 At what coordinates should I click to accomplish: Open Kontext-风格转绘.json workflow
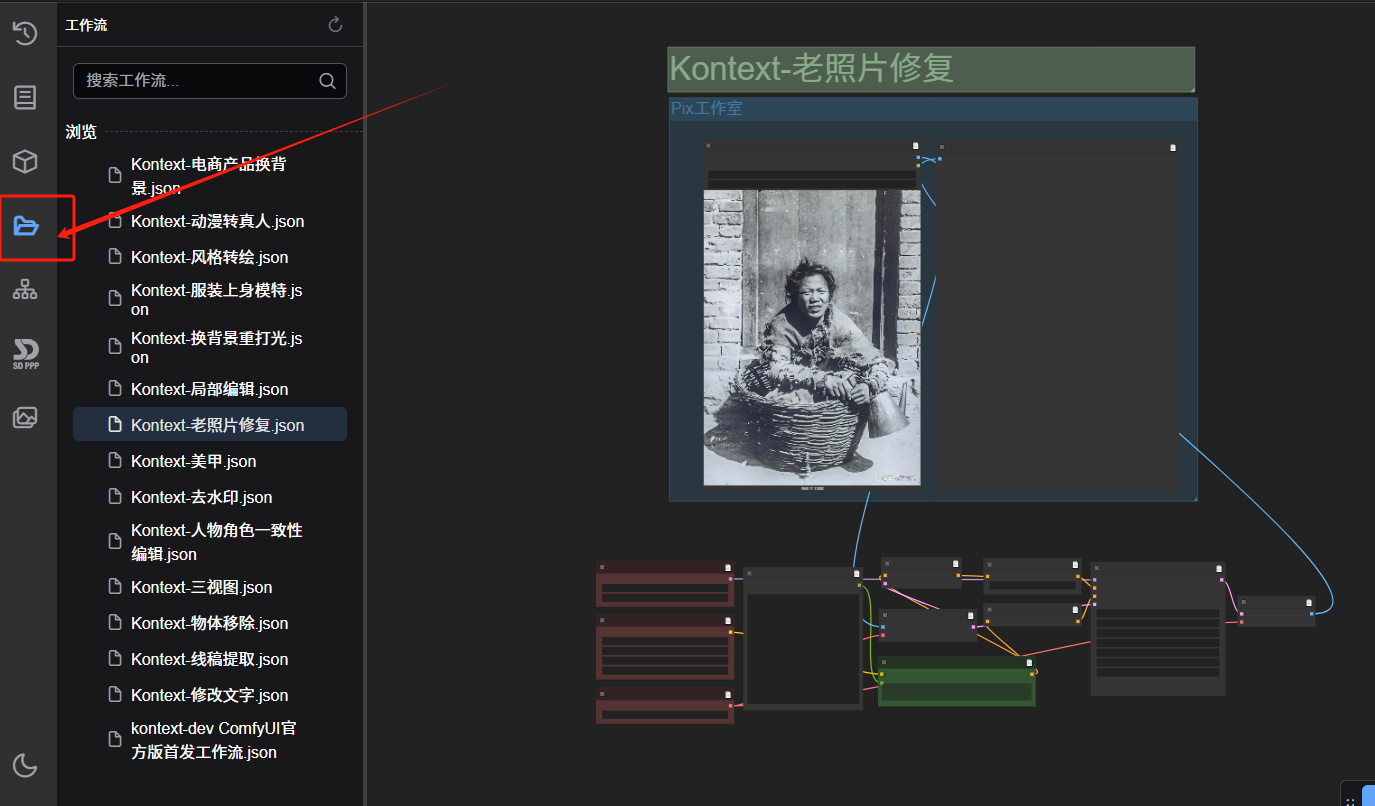pos(210,257)
